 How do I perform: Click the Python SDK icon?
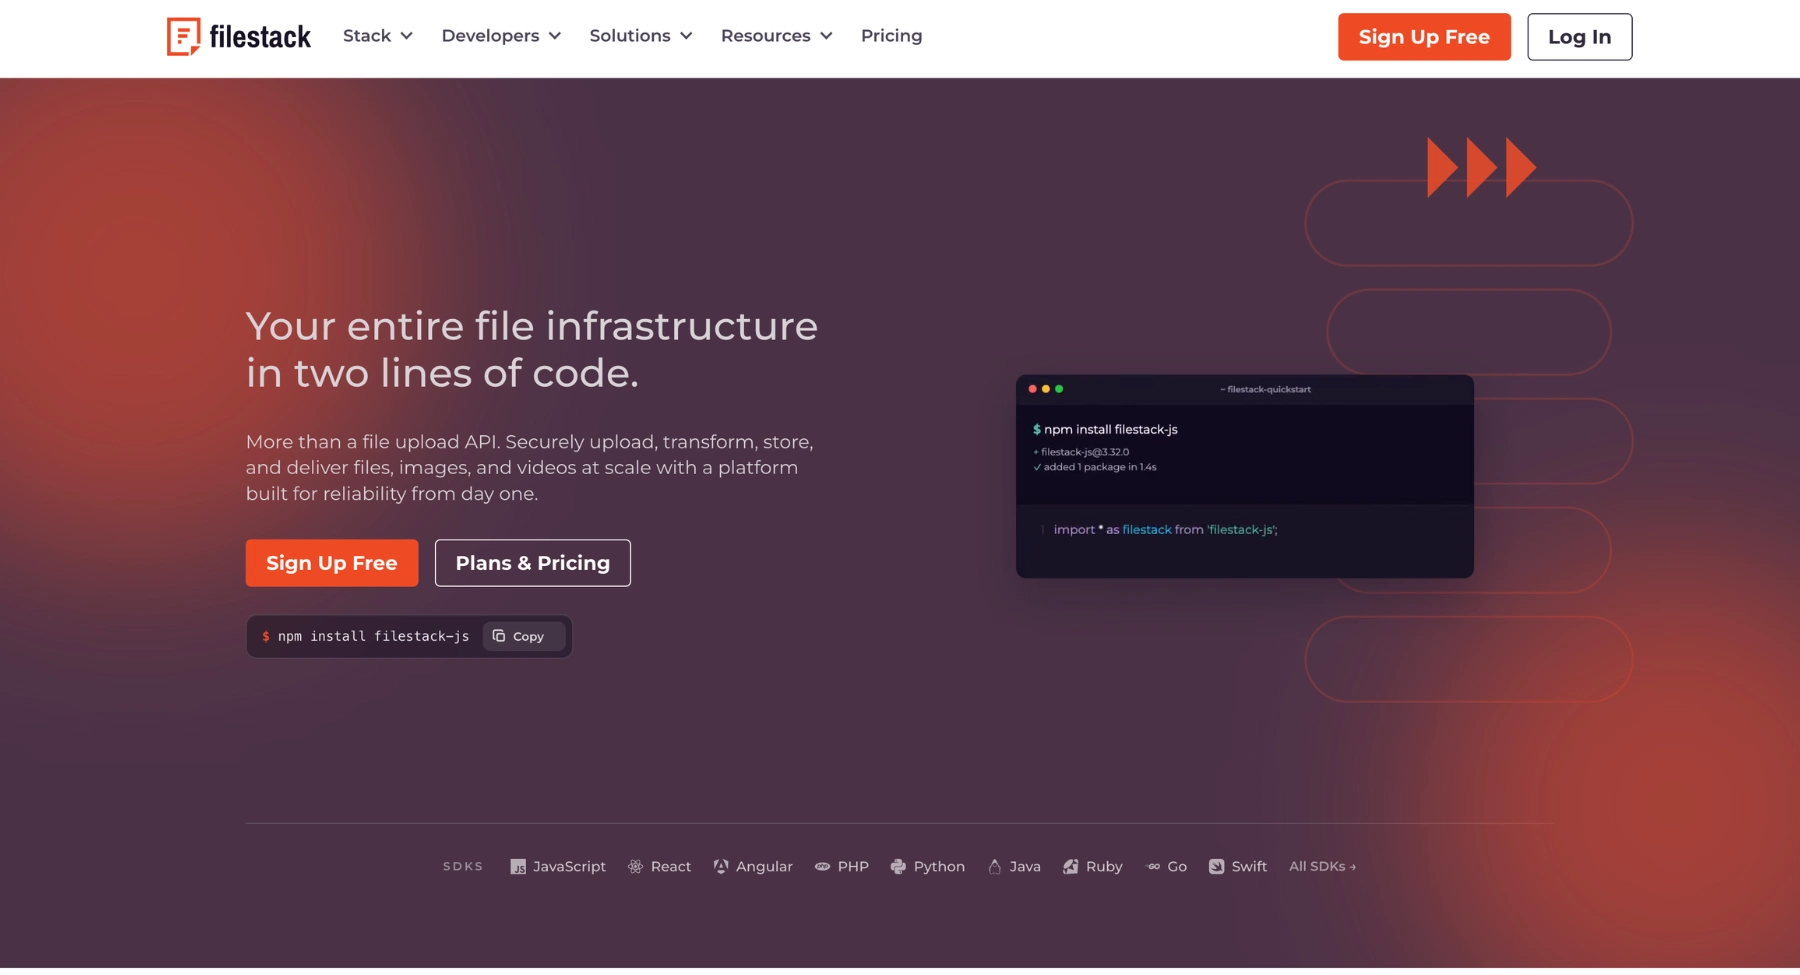pos(898,867)
